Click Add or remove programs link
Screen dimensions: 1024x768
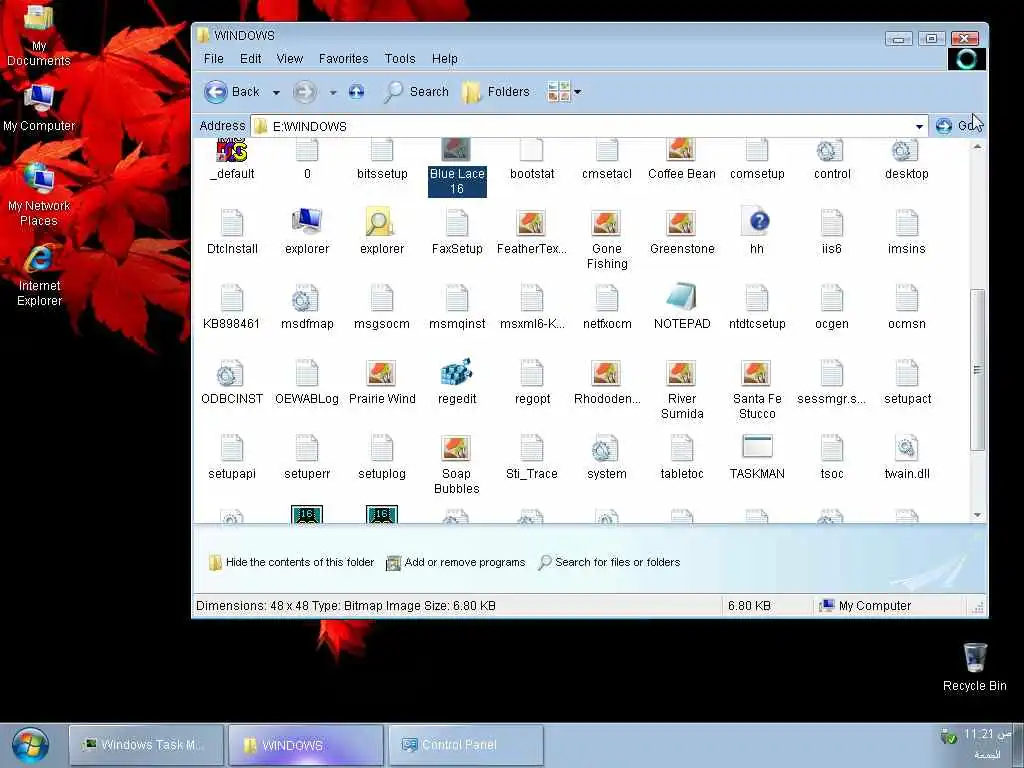[456, 562]
